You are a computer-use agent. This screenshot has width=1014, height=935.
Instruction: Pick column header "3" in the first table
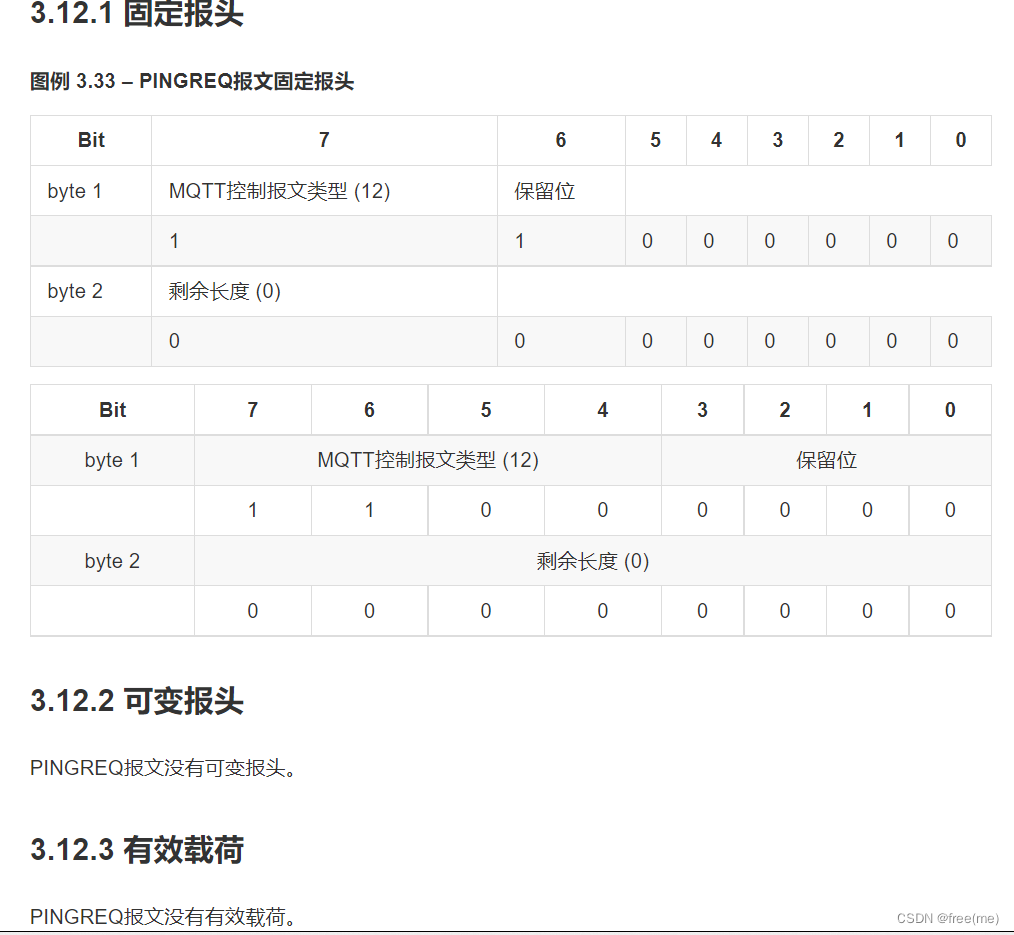click(778, 140)
